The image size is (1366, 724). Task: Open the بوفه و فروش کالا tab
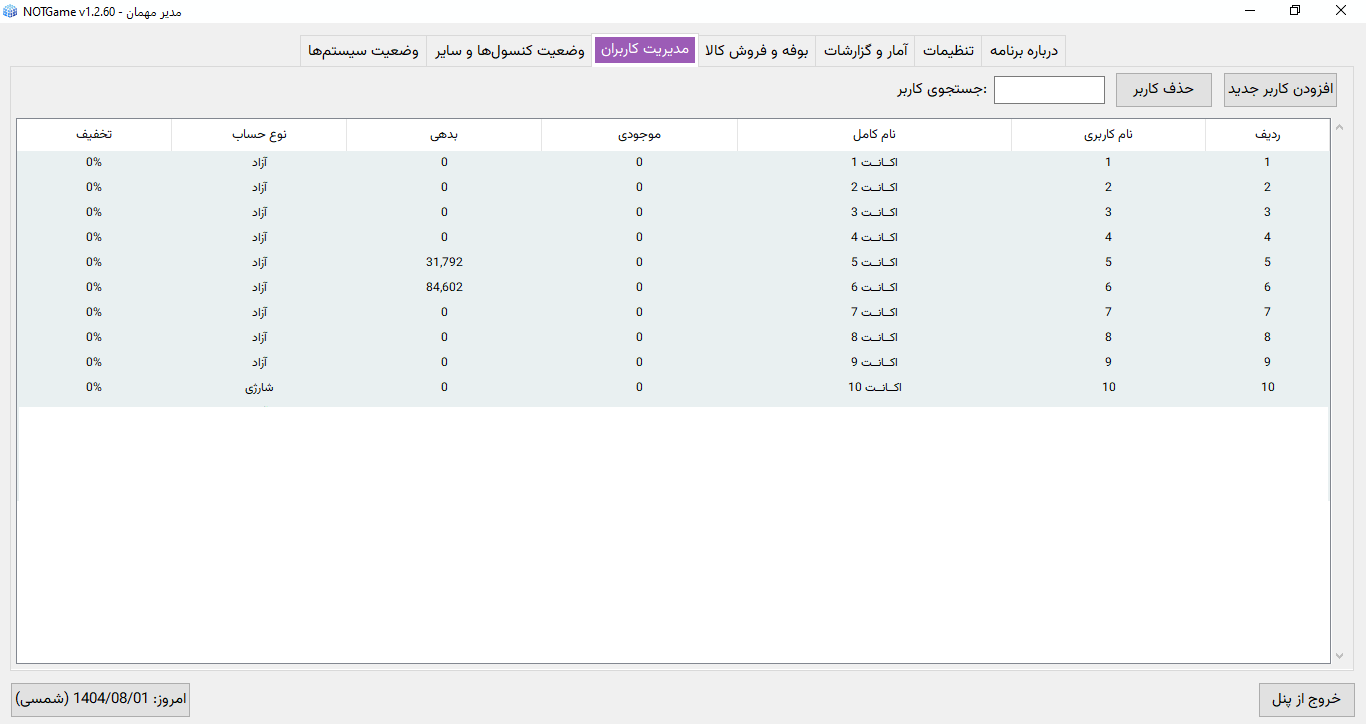756,50
